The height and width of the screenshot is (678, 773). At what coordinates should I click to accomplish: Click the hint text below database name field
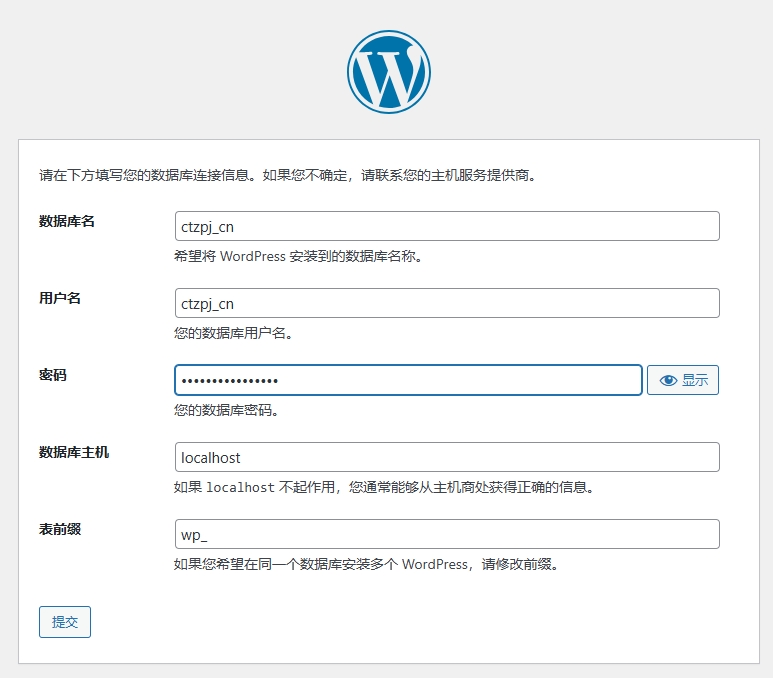point(298,256)
